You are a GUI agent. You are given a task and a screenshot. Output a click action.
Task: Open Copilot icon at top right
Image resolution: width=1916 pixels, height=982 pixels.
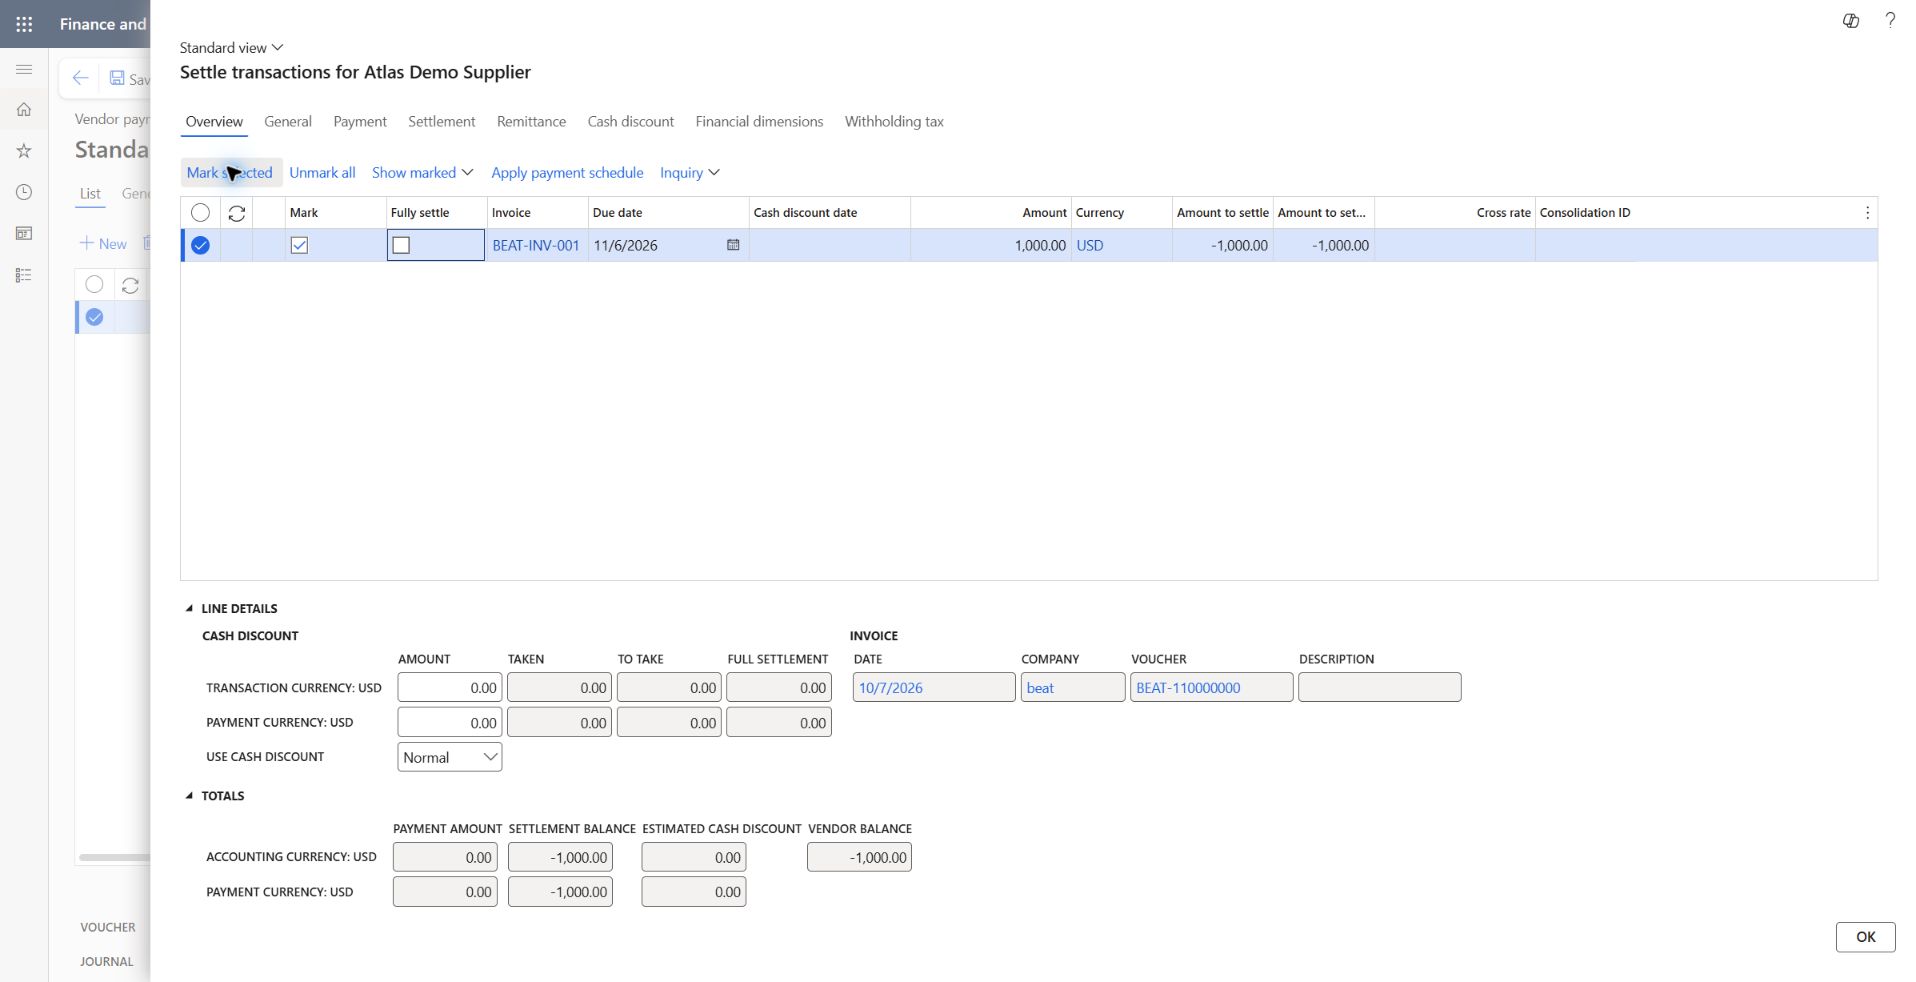click(x=1851, y=21)
